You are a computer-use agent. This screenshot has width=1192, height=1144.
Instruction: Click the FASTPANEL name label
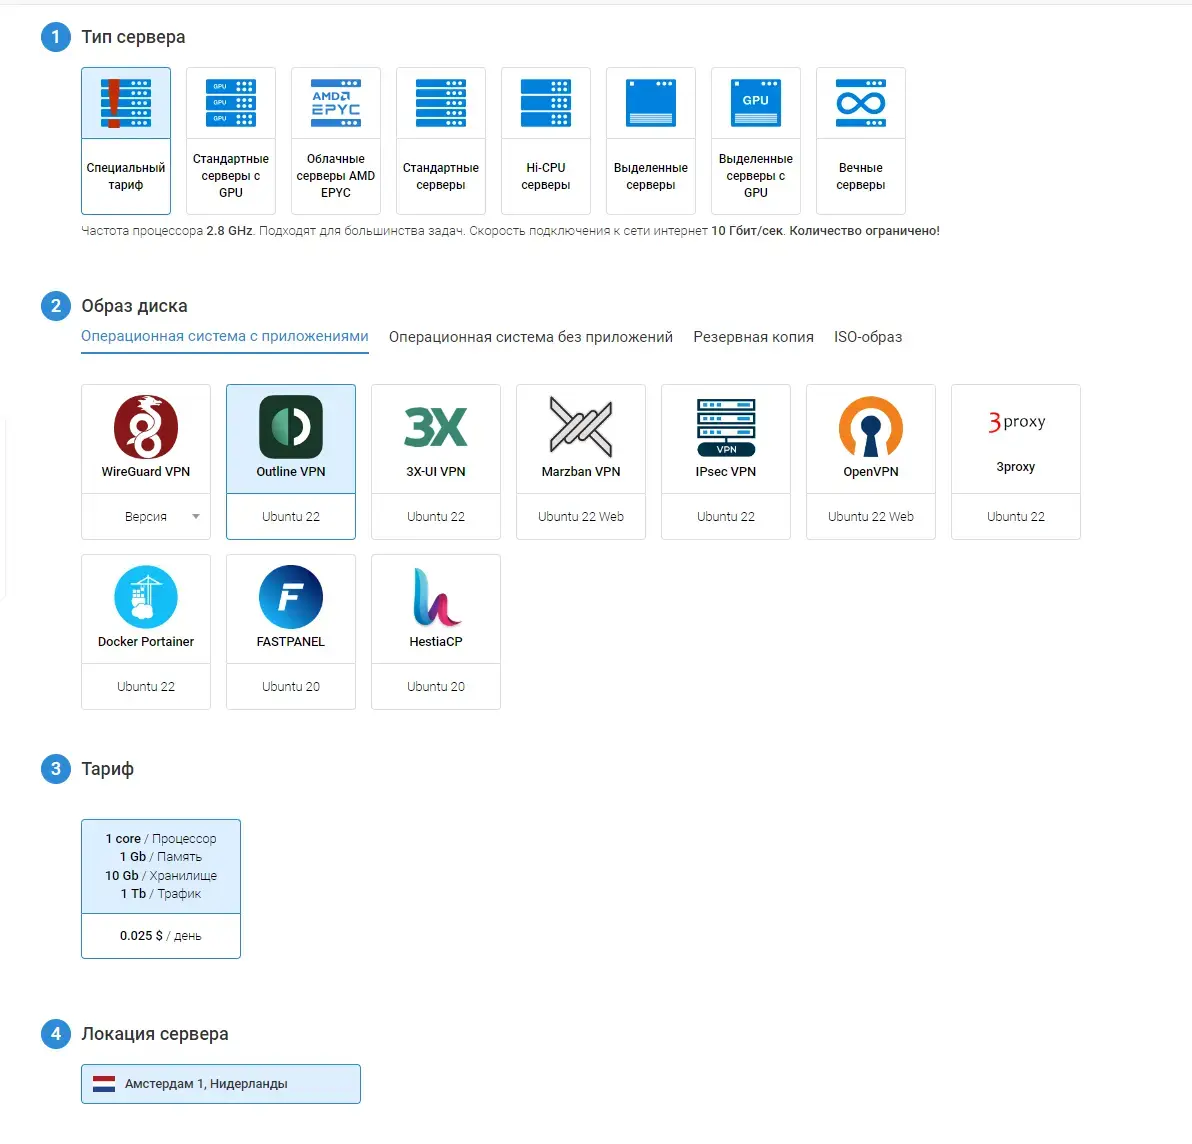[291, 642]
